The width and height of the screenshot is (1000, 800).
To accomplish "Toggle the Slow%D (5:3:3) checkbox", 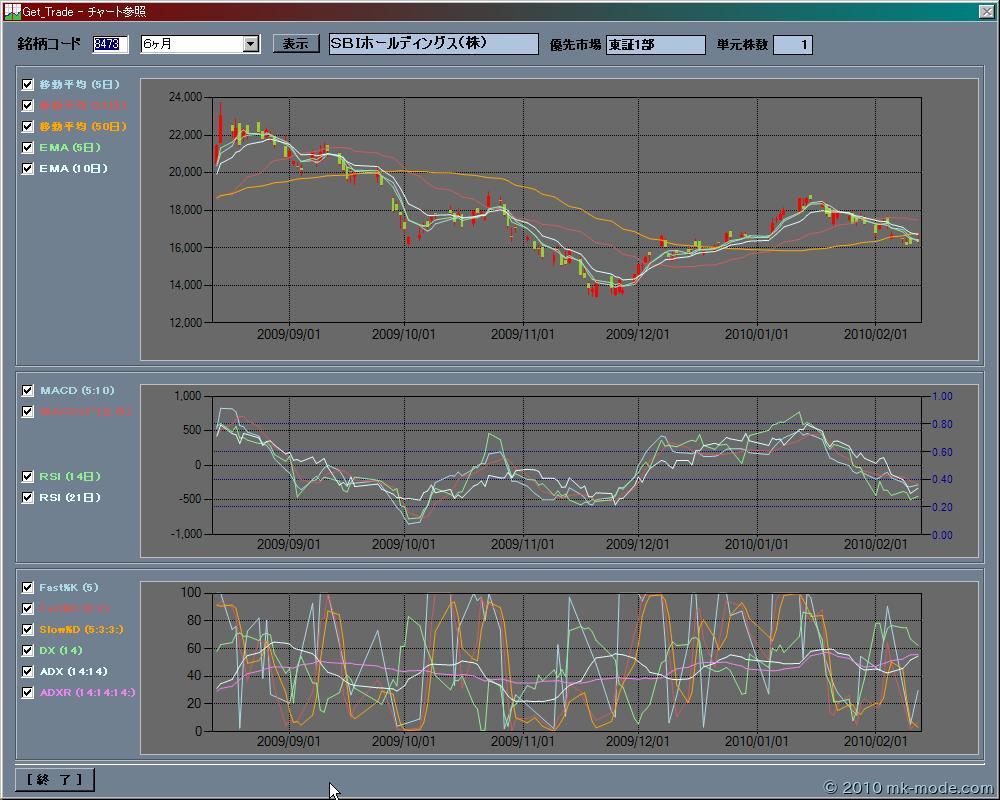I will coord(28,630).
